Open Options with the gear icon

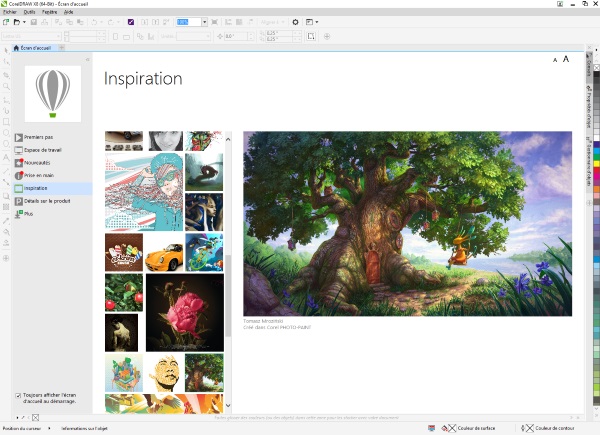[x=295, y=22]
